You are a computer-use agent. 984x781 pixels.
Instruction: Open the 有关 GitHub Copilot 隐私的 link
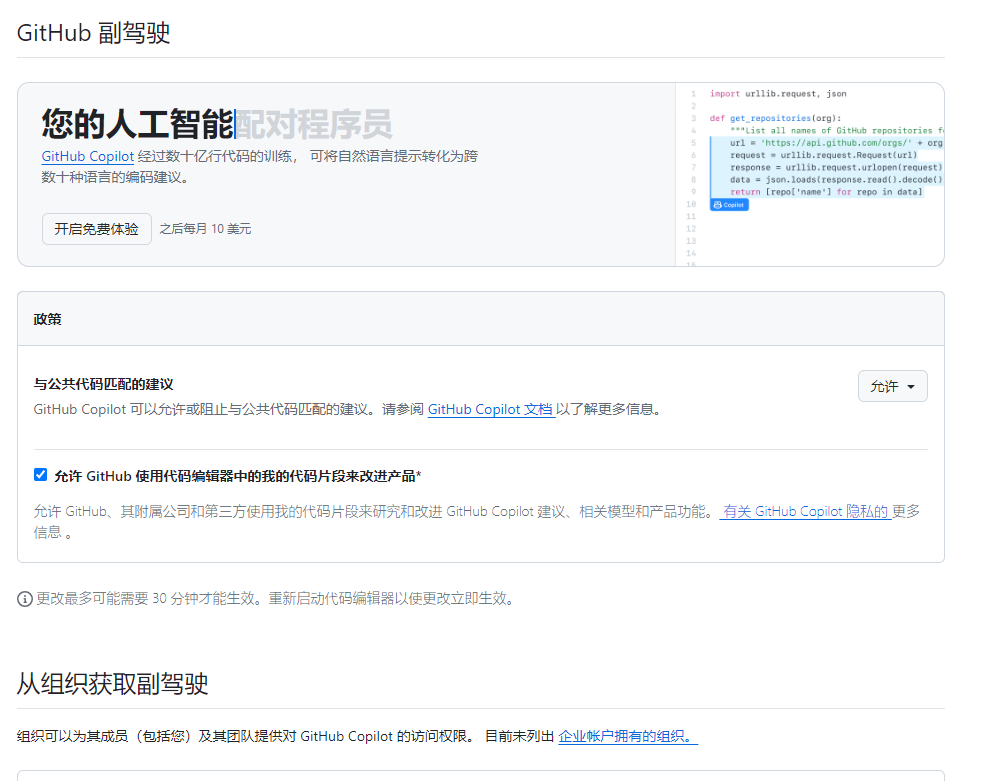click(x=806, y=512)
